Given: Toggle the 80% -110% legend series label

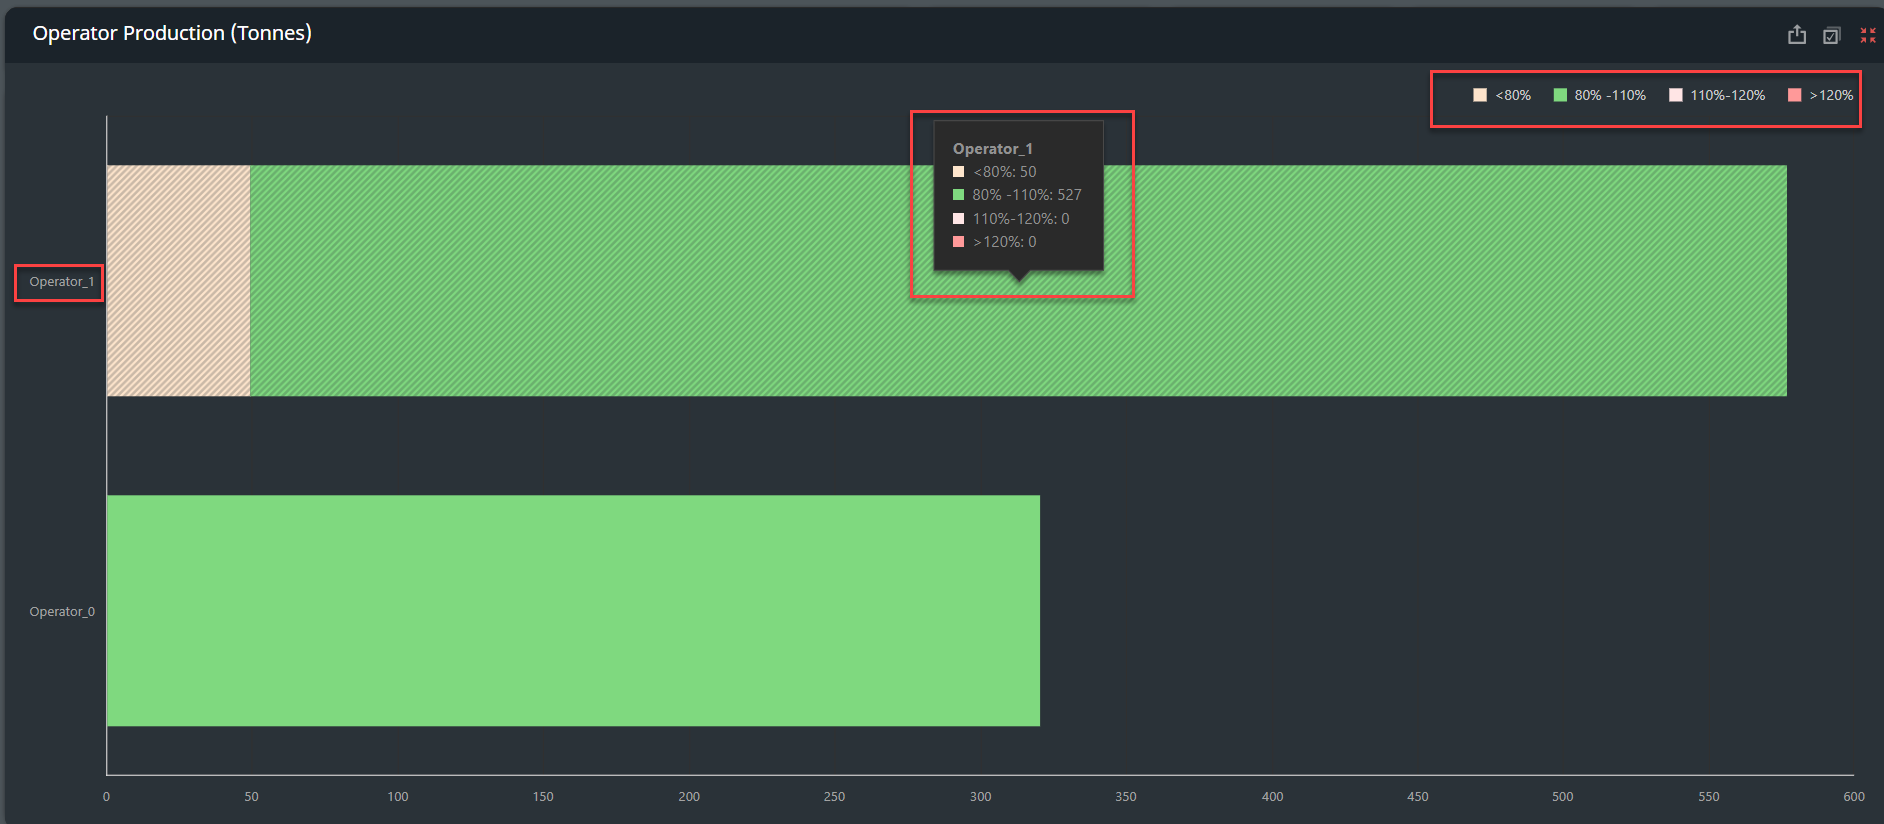Looking at the screenshot, I should [1610, 95].
